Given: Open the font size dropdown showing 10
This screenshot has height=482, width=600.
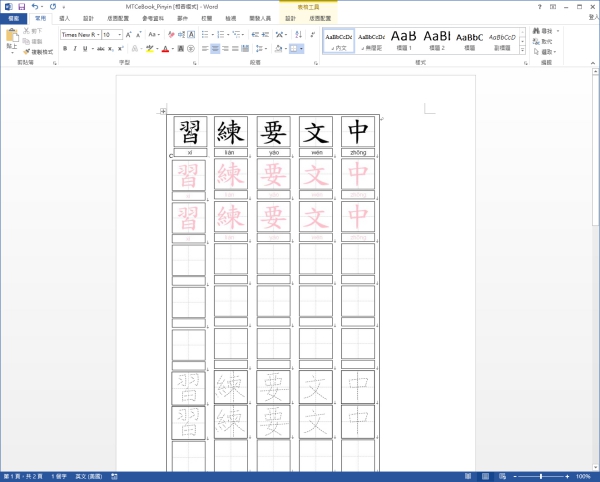Looking at the screenshot, I should 119,34.
